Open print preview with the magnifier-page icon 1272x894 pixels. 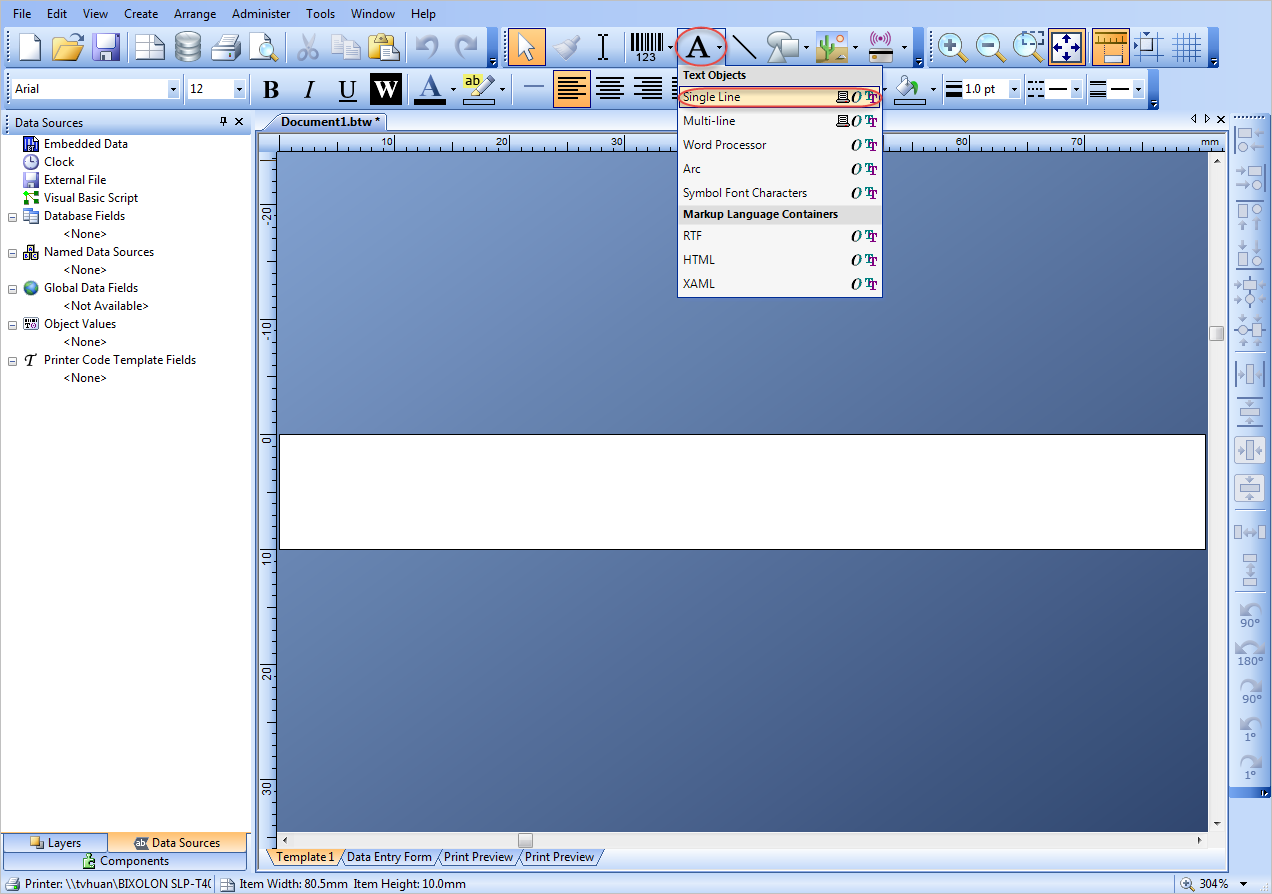263,47
